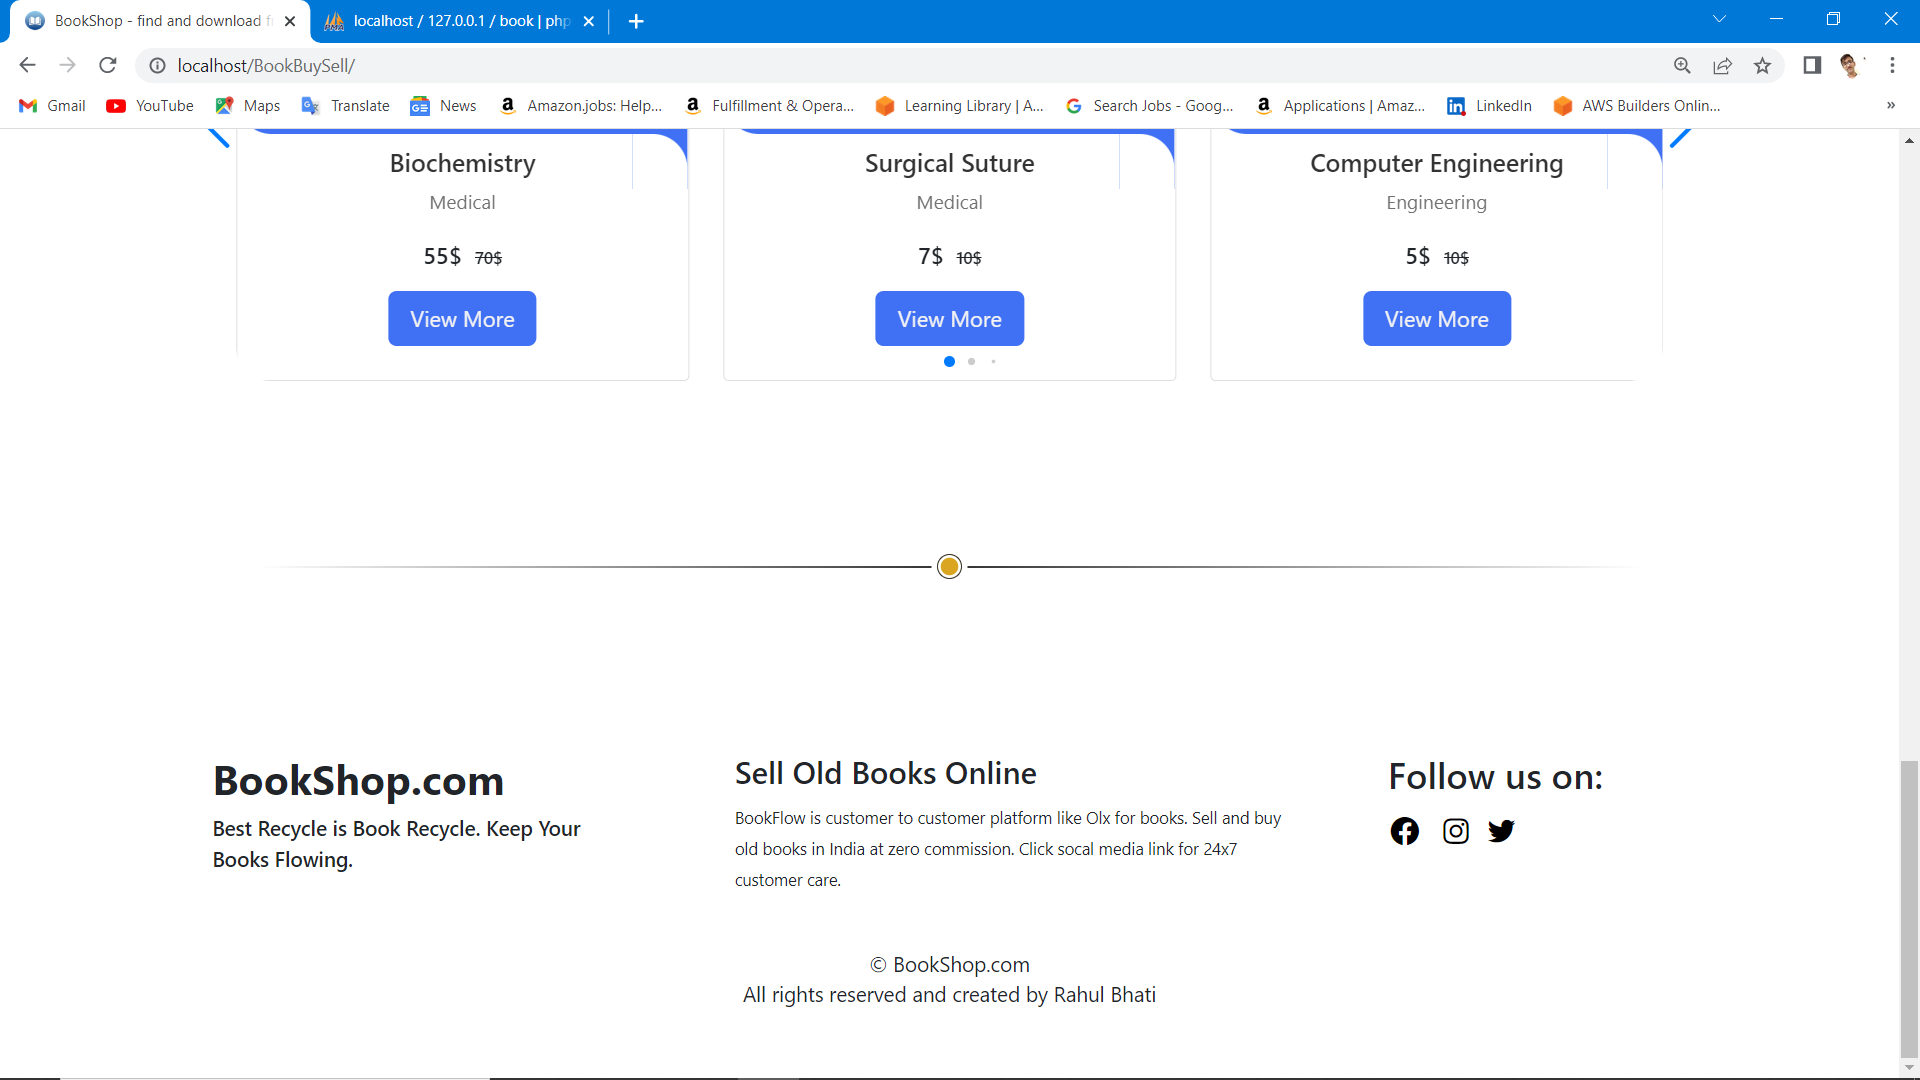Viewport: 1920px width, 1080px height.
Task: Select the first carousel pagination dot
Action: pyautogui.click(x=949, y=362)
